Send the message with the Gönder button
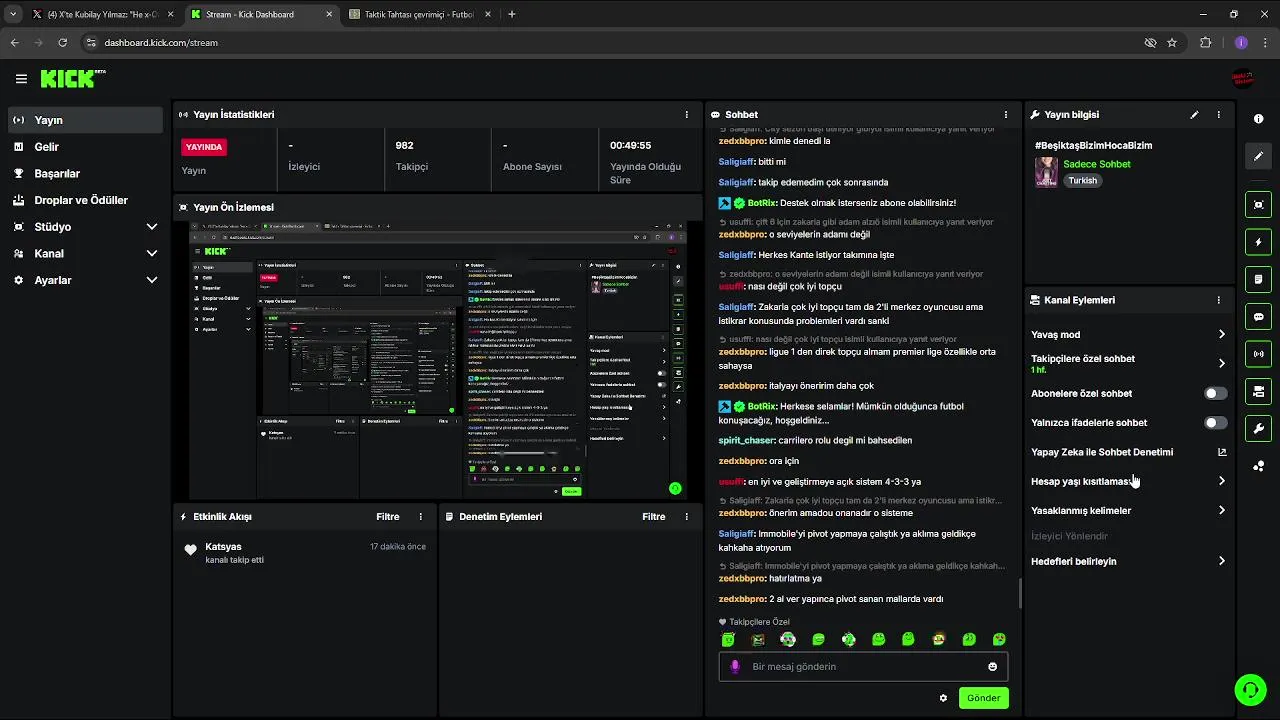 983,698
